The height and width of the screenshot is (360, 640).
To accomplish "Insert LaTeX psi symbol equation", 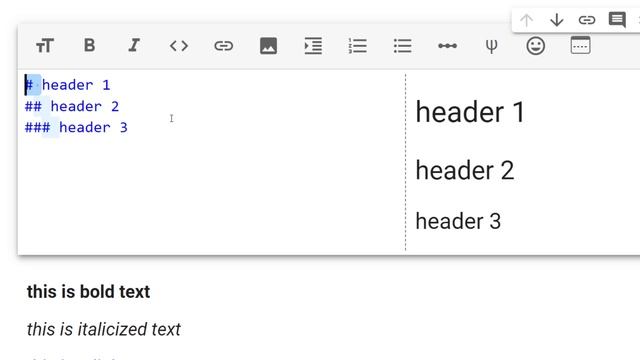I will [x=491, y=46].
